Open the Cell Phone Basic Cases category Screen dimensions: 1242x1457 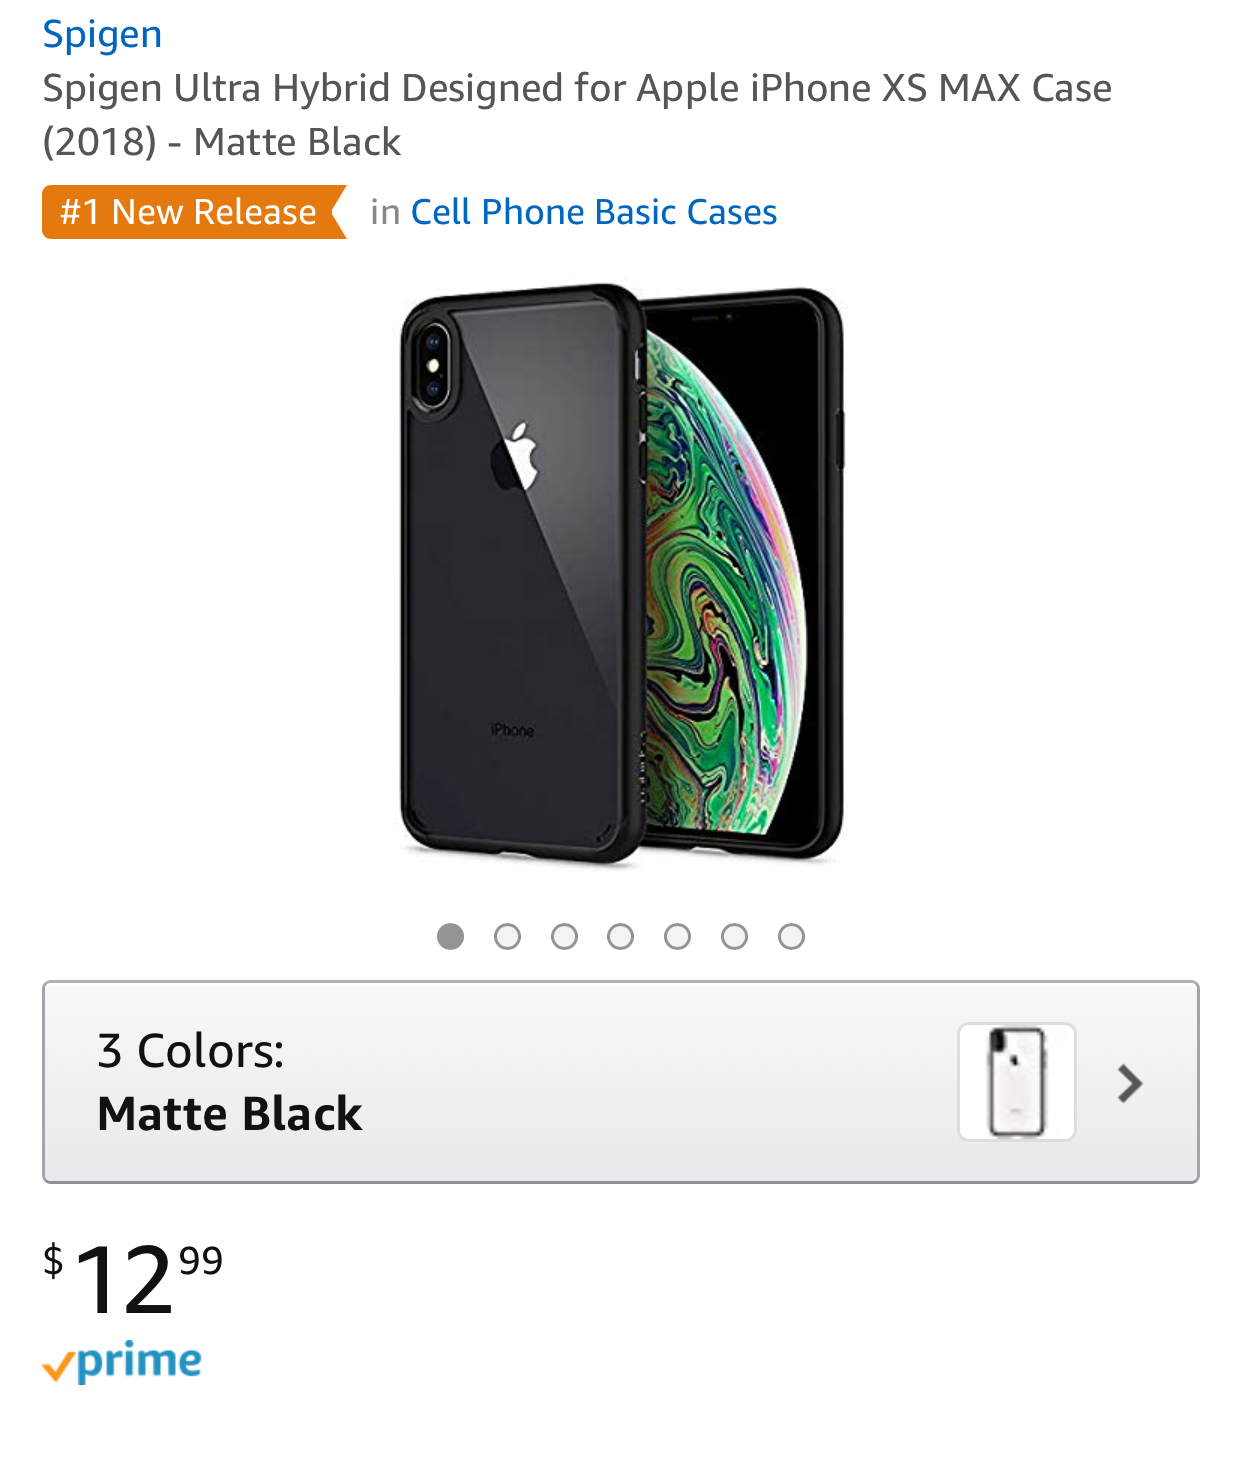(593, 212)
